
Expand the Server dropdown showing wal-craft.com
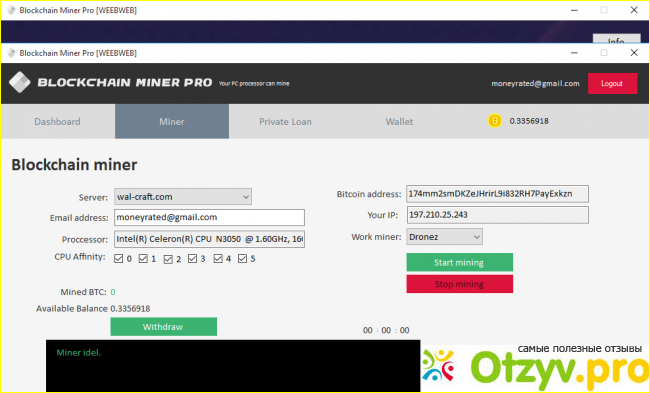[183, 196]
